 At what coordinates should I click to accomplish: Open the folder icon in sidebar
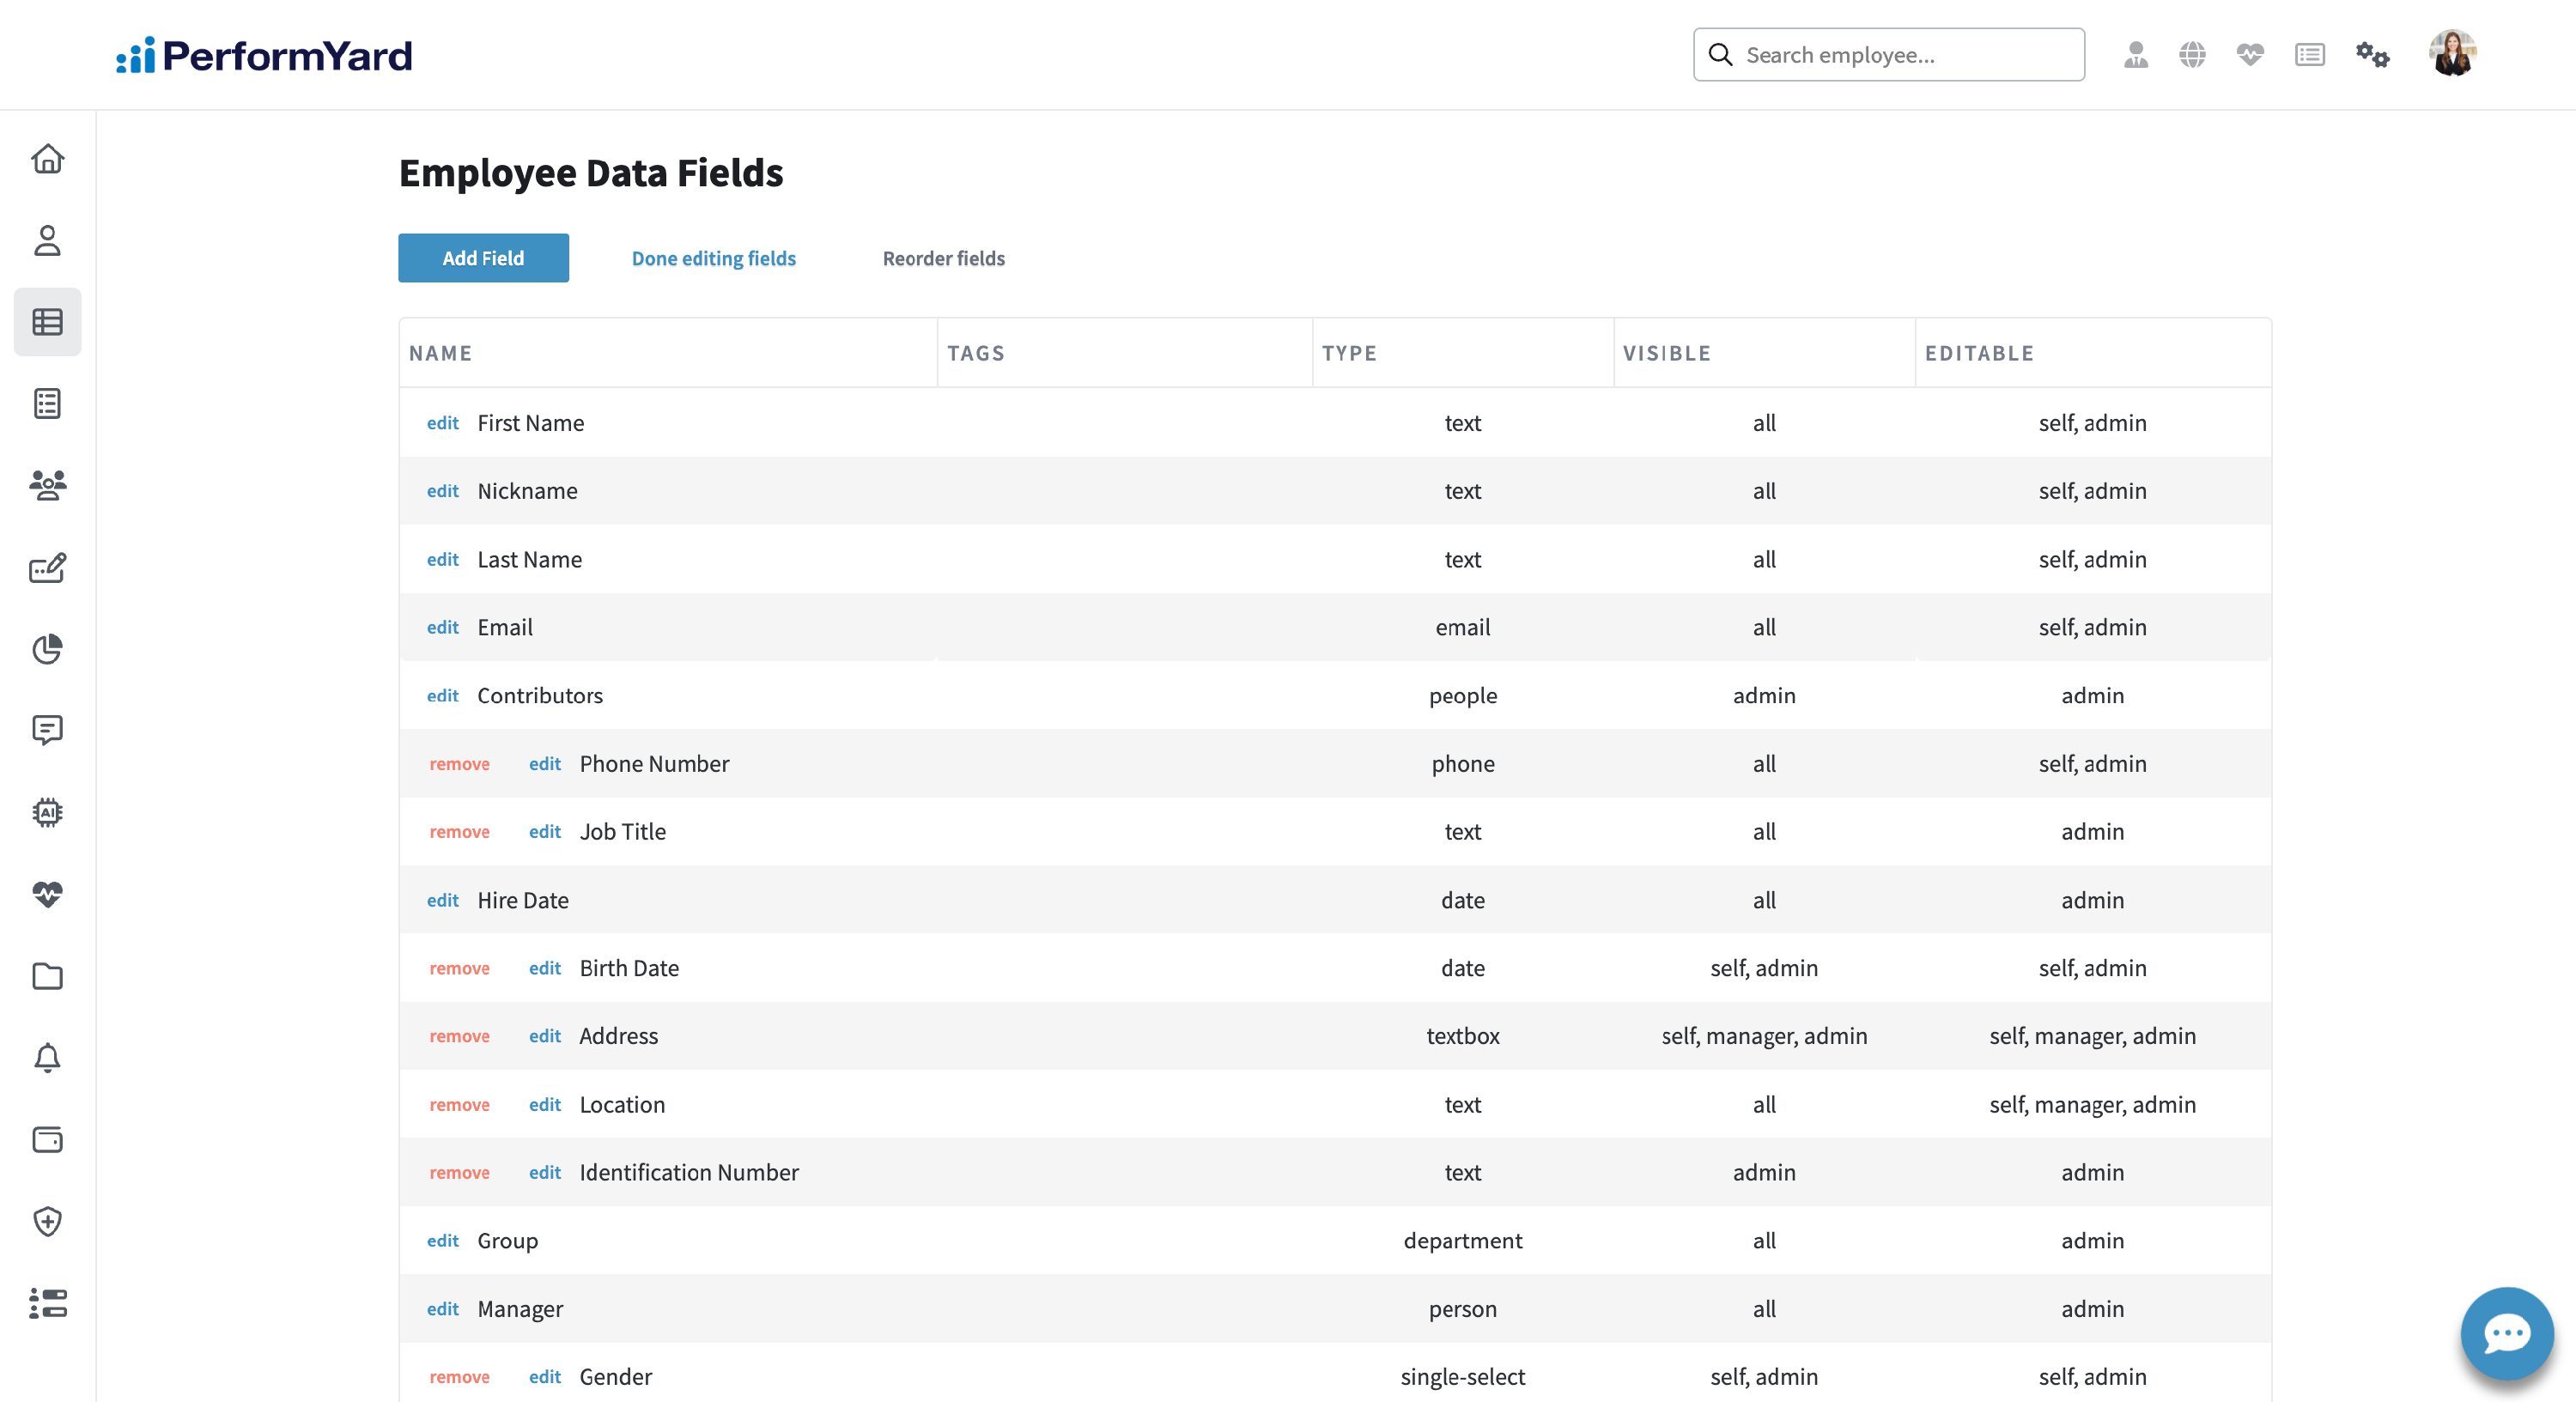[x=47, y=976]
